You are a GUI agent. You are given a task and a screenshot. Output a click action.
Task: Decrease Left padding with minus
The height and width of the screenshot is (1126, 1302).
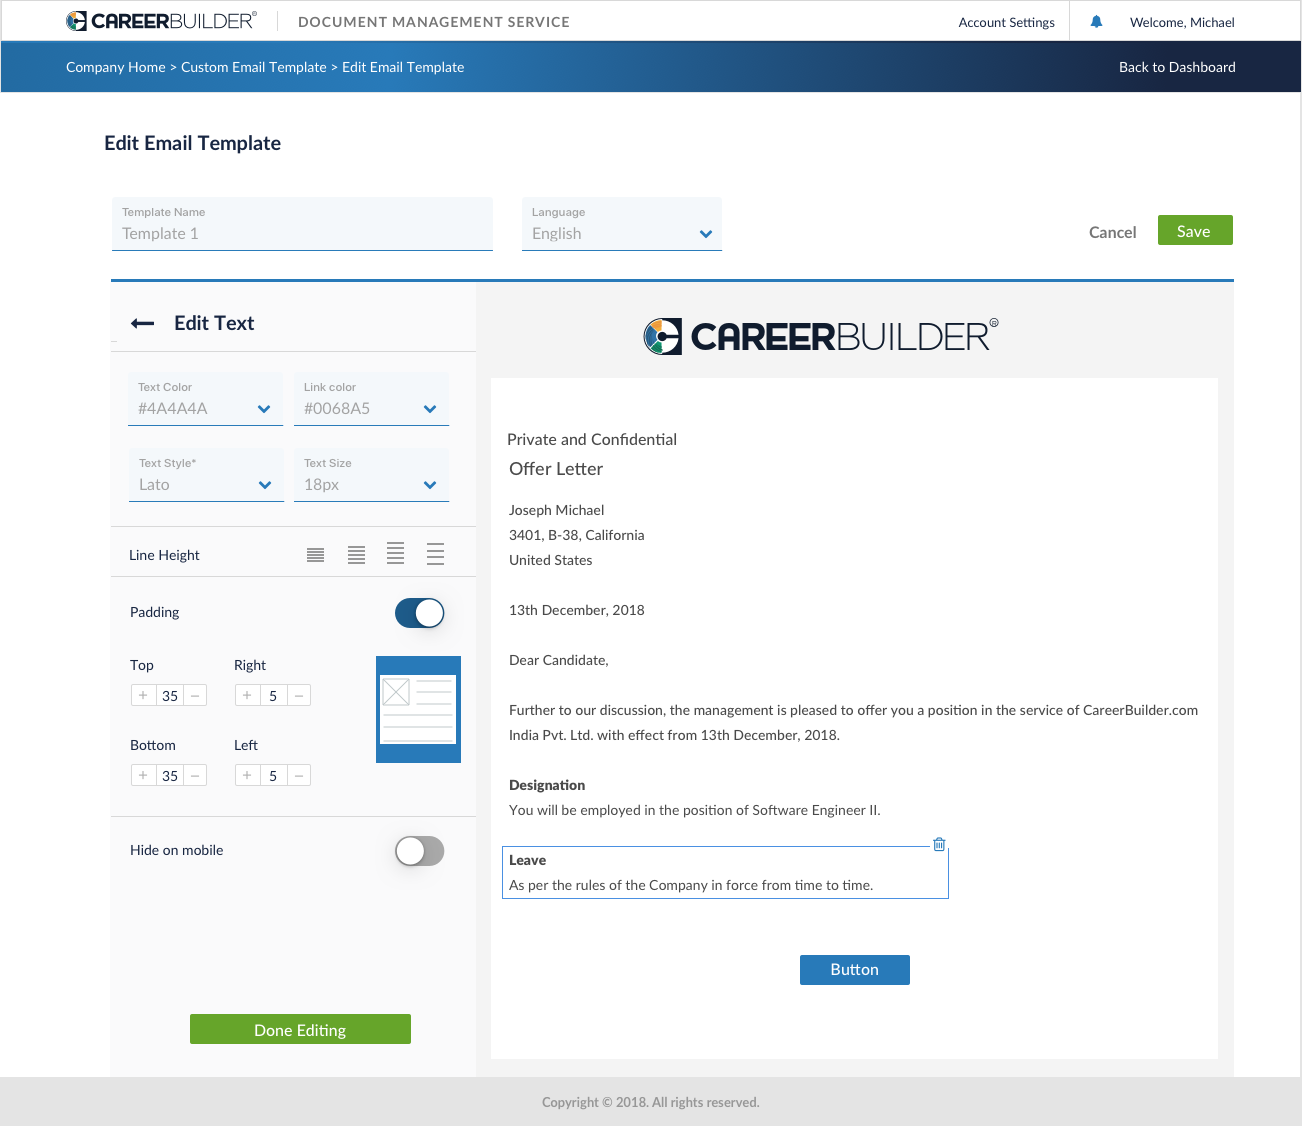[299, 775]
